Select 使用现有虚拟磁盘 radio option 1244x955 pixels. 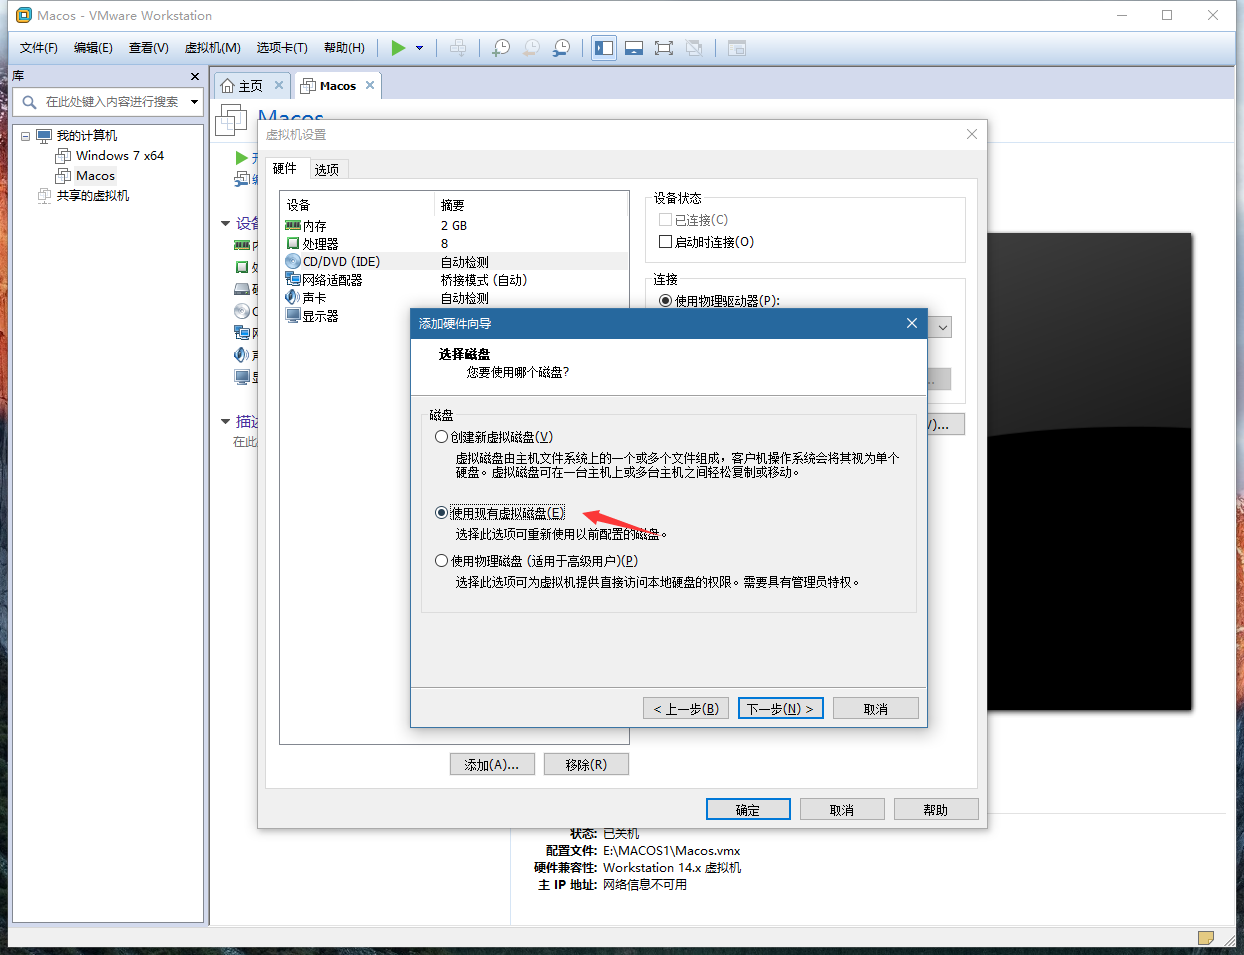441,512
